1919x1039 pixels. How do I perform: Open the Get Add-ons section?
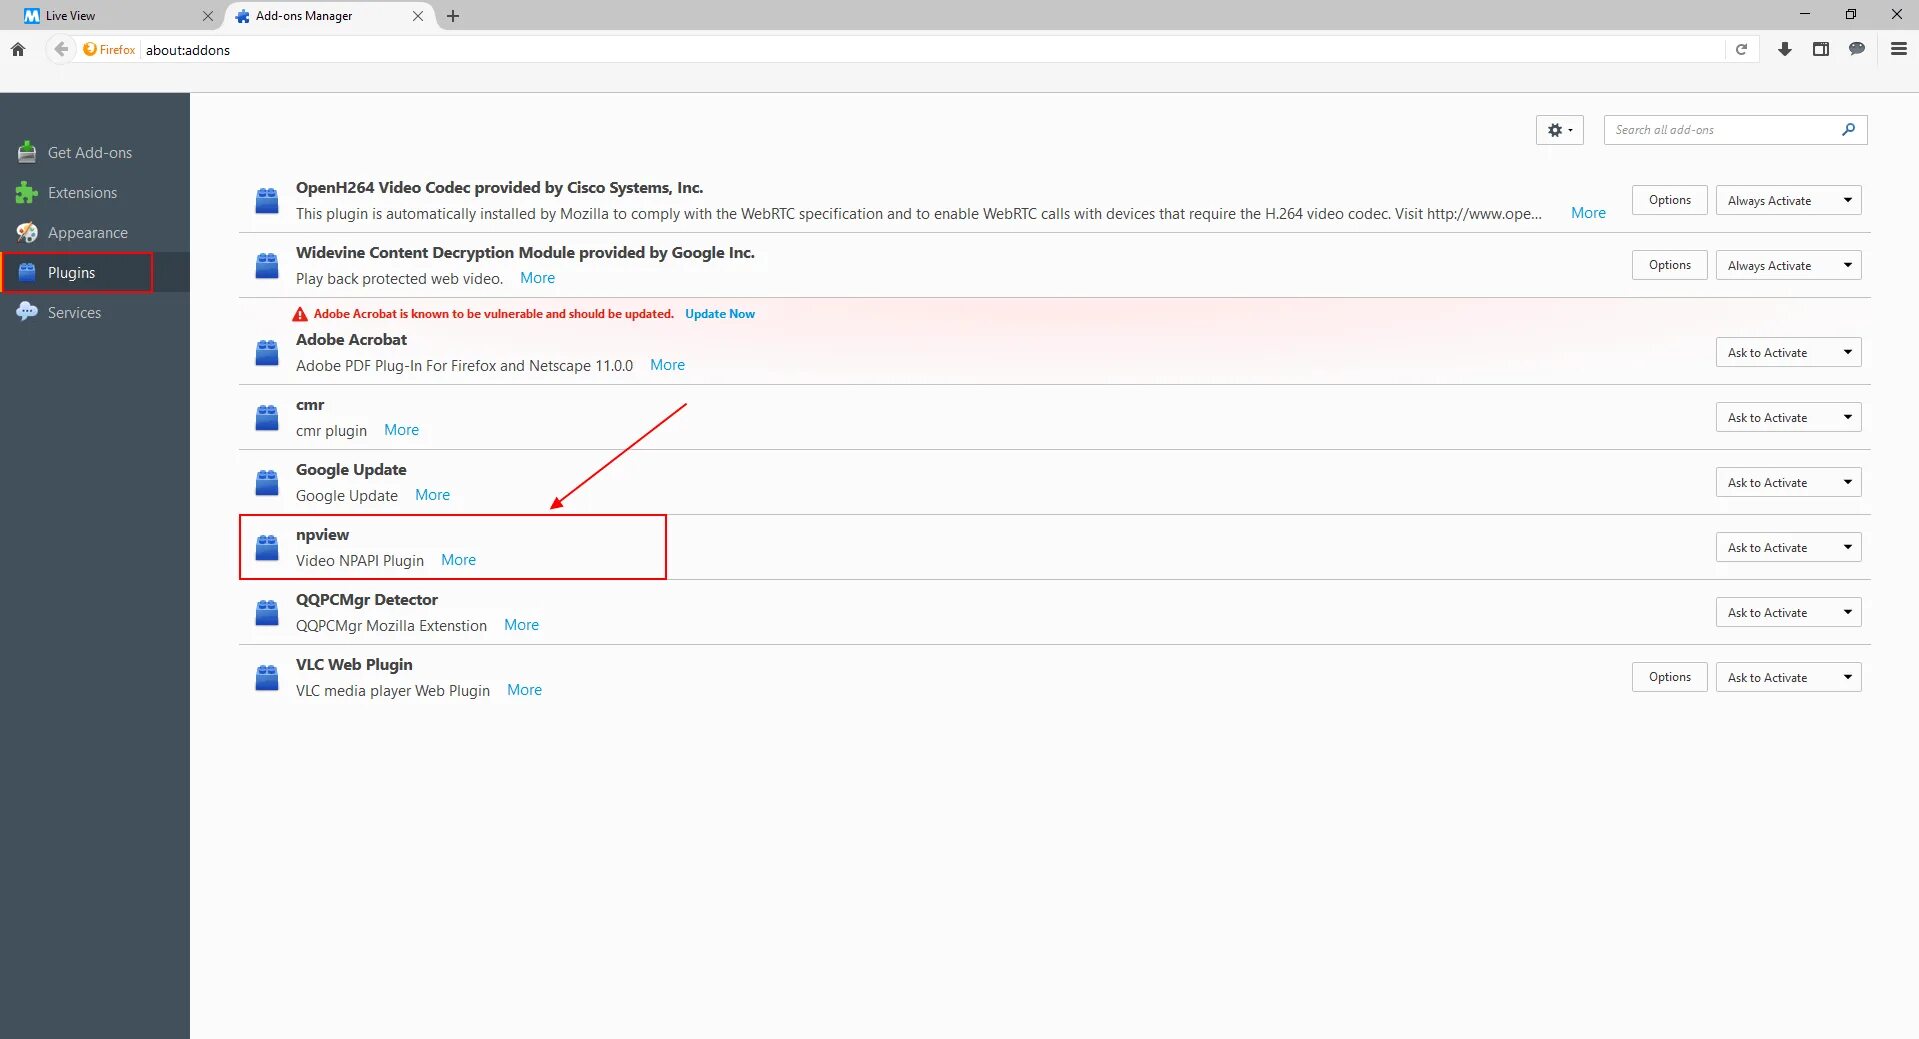95,152
